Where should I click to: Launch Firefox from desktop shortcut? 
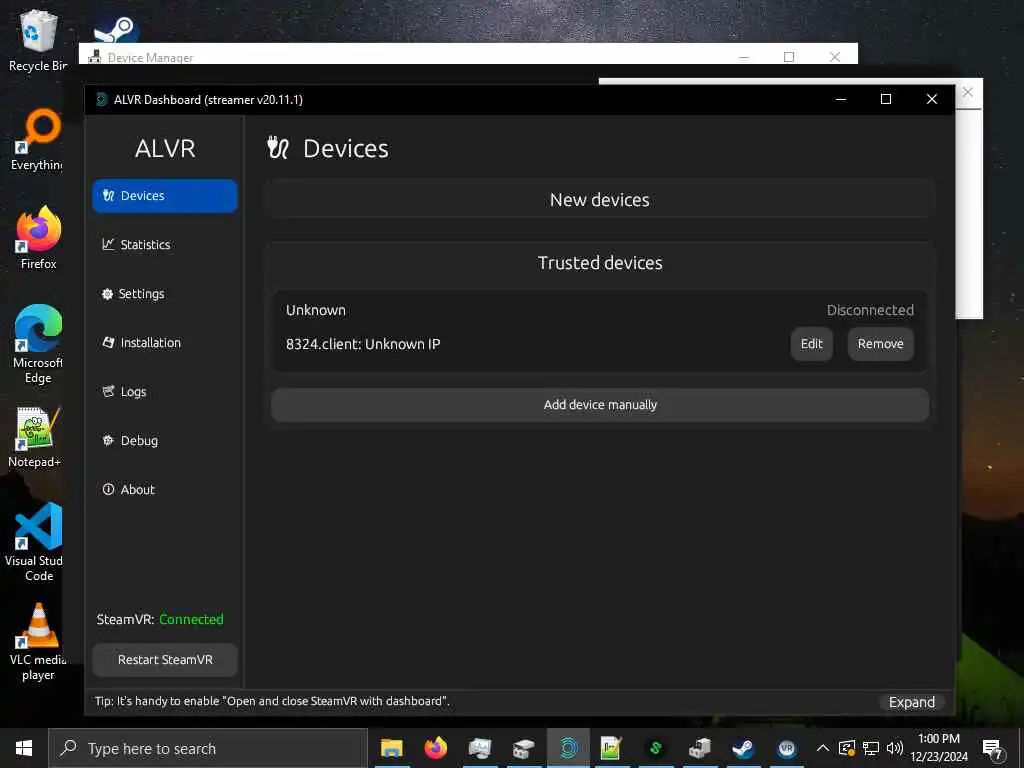point(38,238)
